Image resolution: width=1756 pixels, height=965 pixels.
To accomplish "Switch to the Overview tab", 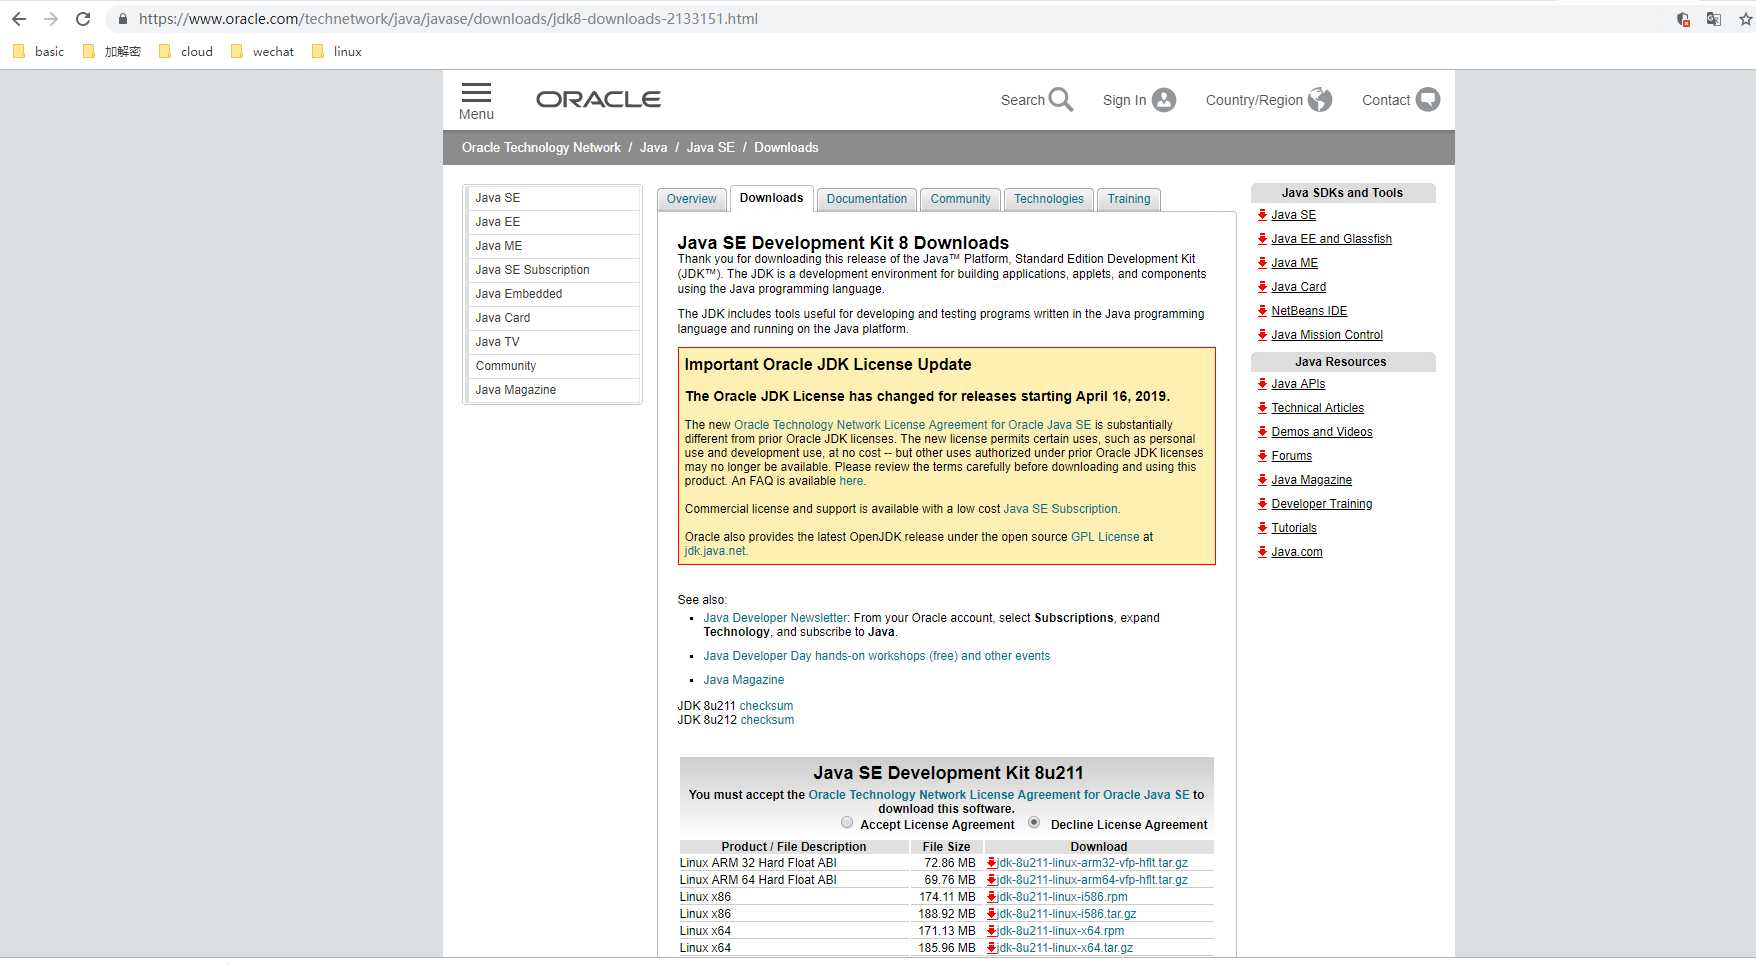I will pyautogui.click(x=692, y=199).
